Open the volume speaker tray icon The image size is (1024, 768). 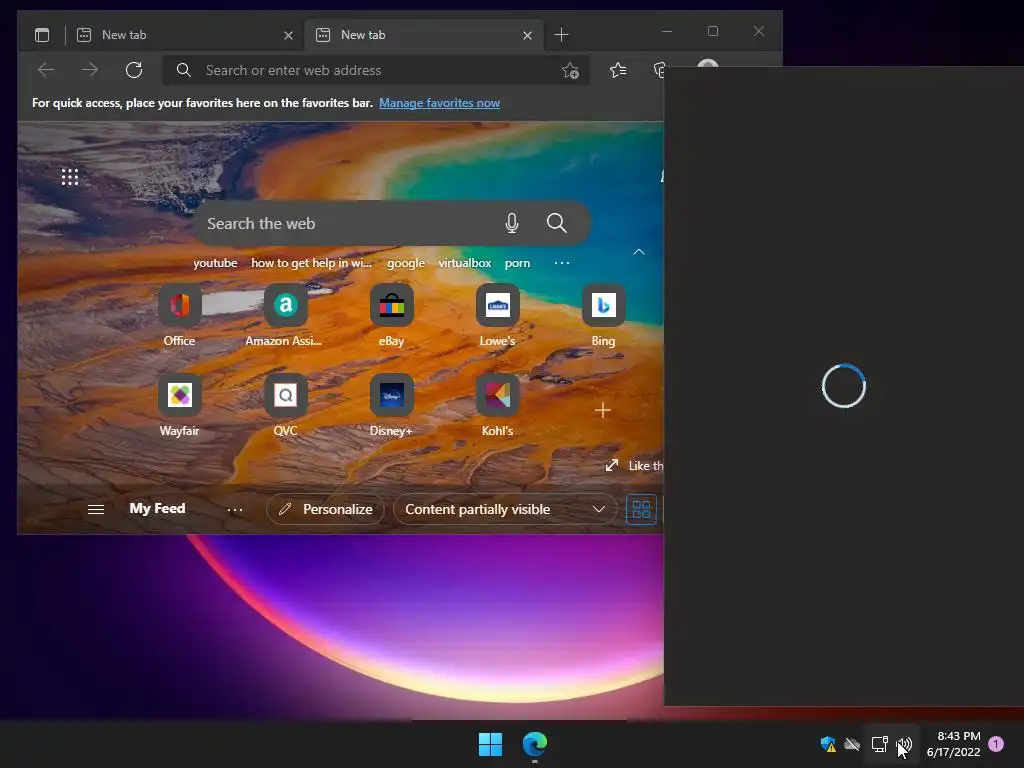coord(904,744)
